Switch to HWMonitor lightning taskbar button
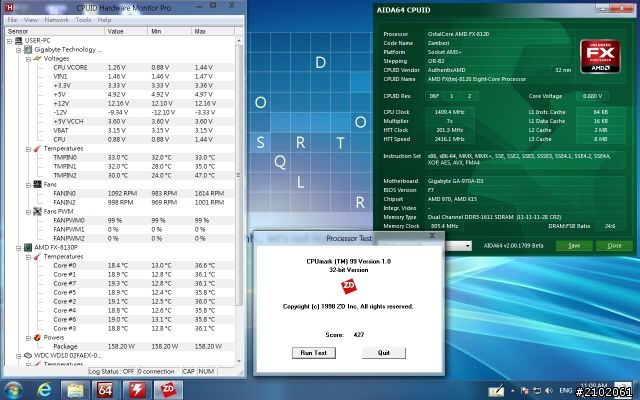This screenshot has width=640, height=400. 137,390
